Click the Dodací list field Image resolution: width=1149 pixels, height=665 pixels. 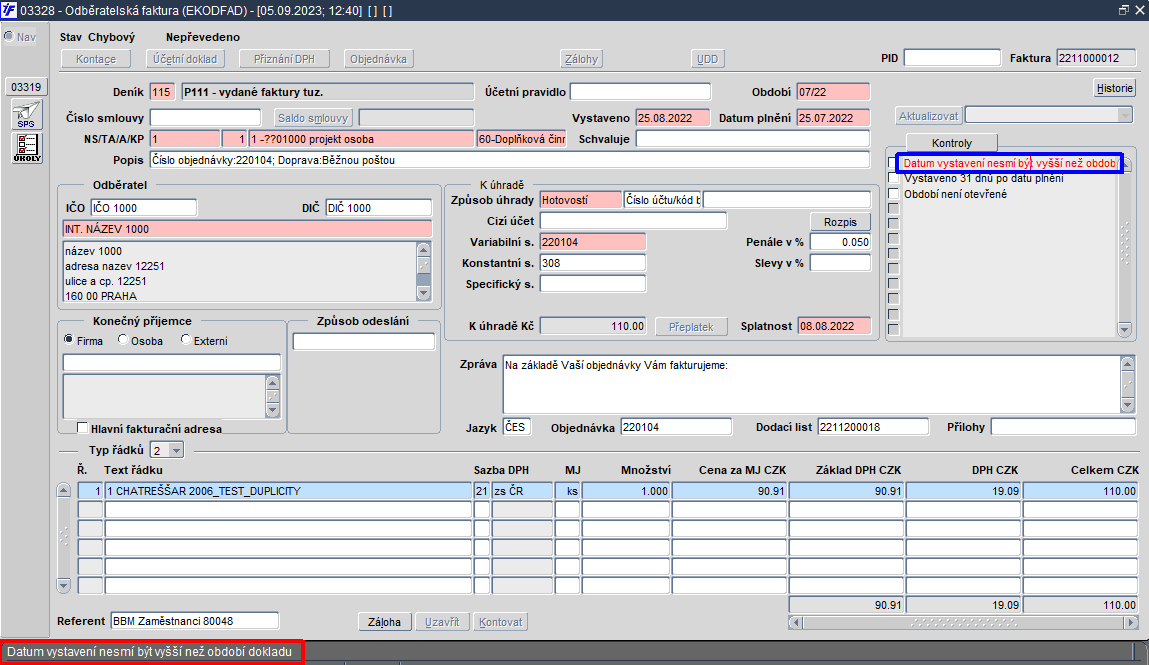point(873,427)
